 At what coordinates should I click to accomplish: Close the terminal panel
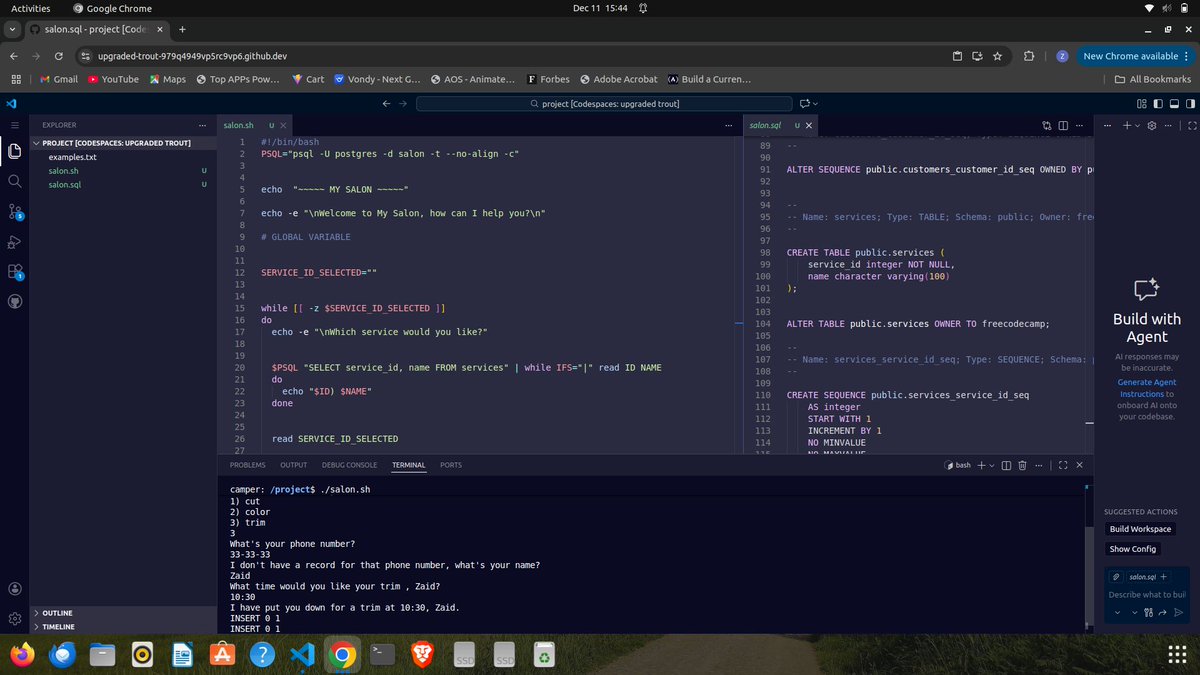pyautogui.click(x=1079, y=465)
